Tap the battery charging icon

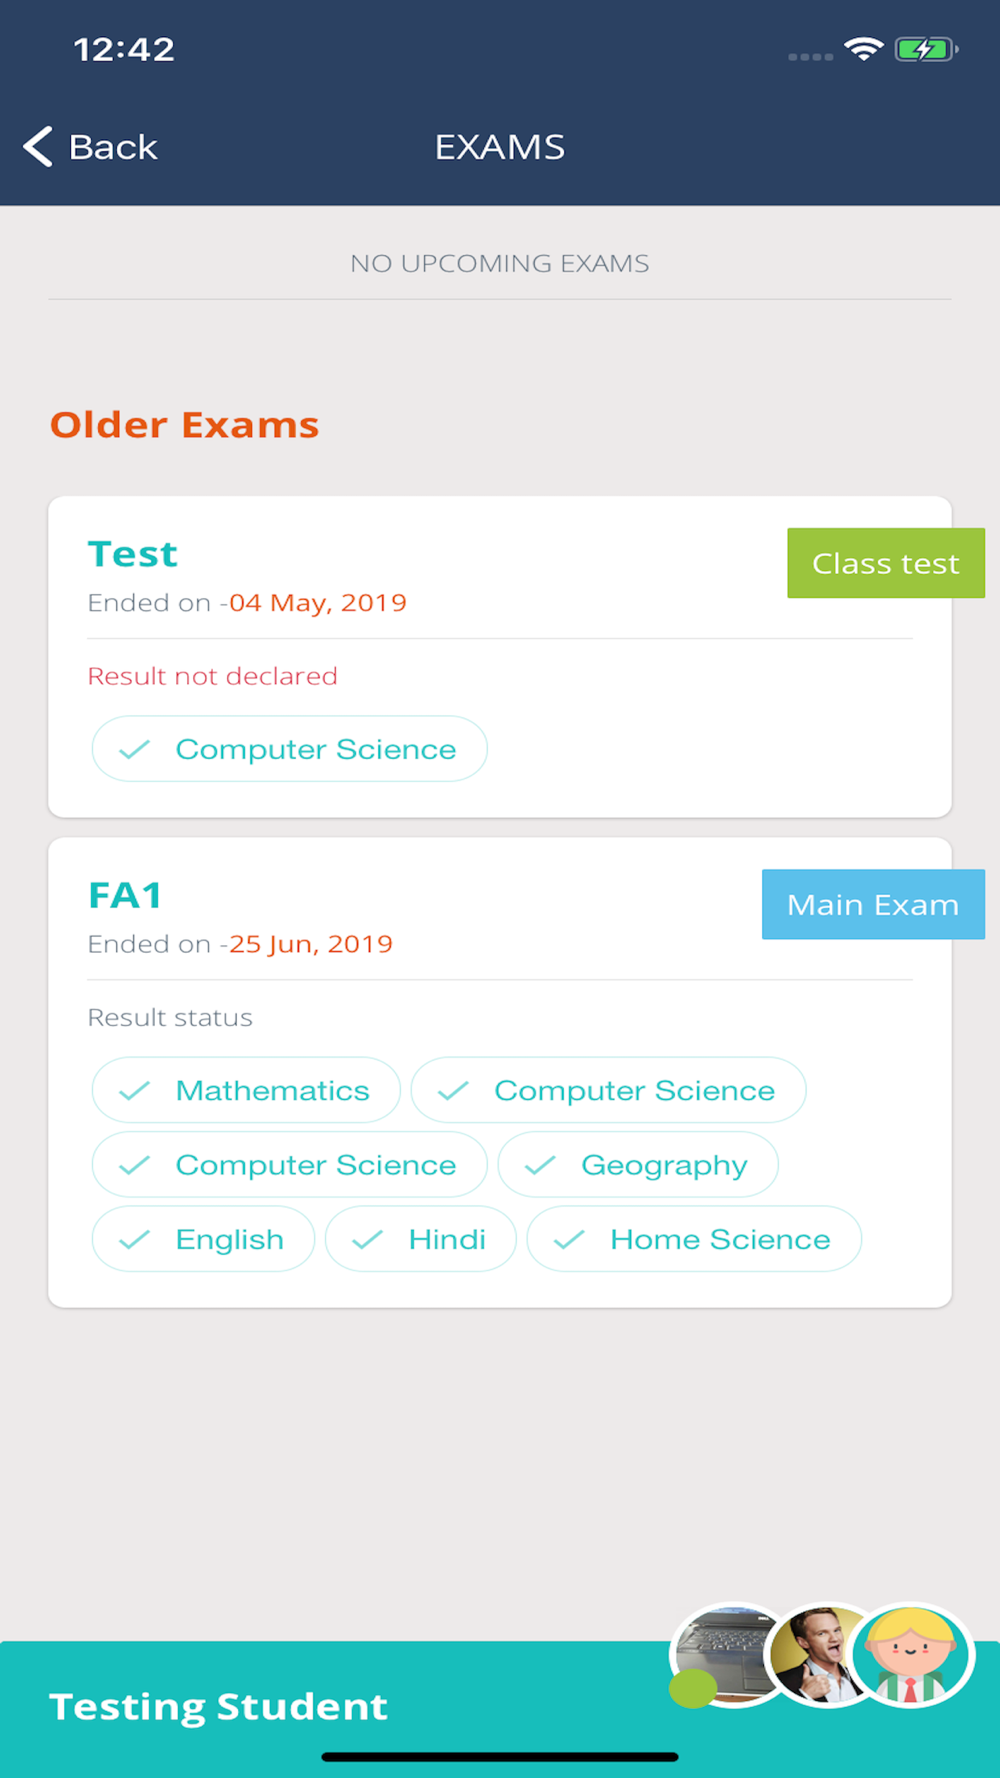[x=926, y=49]
